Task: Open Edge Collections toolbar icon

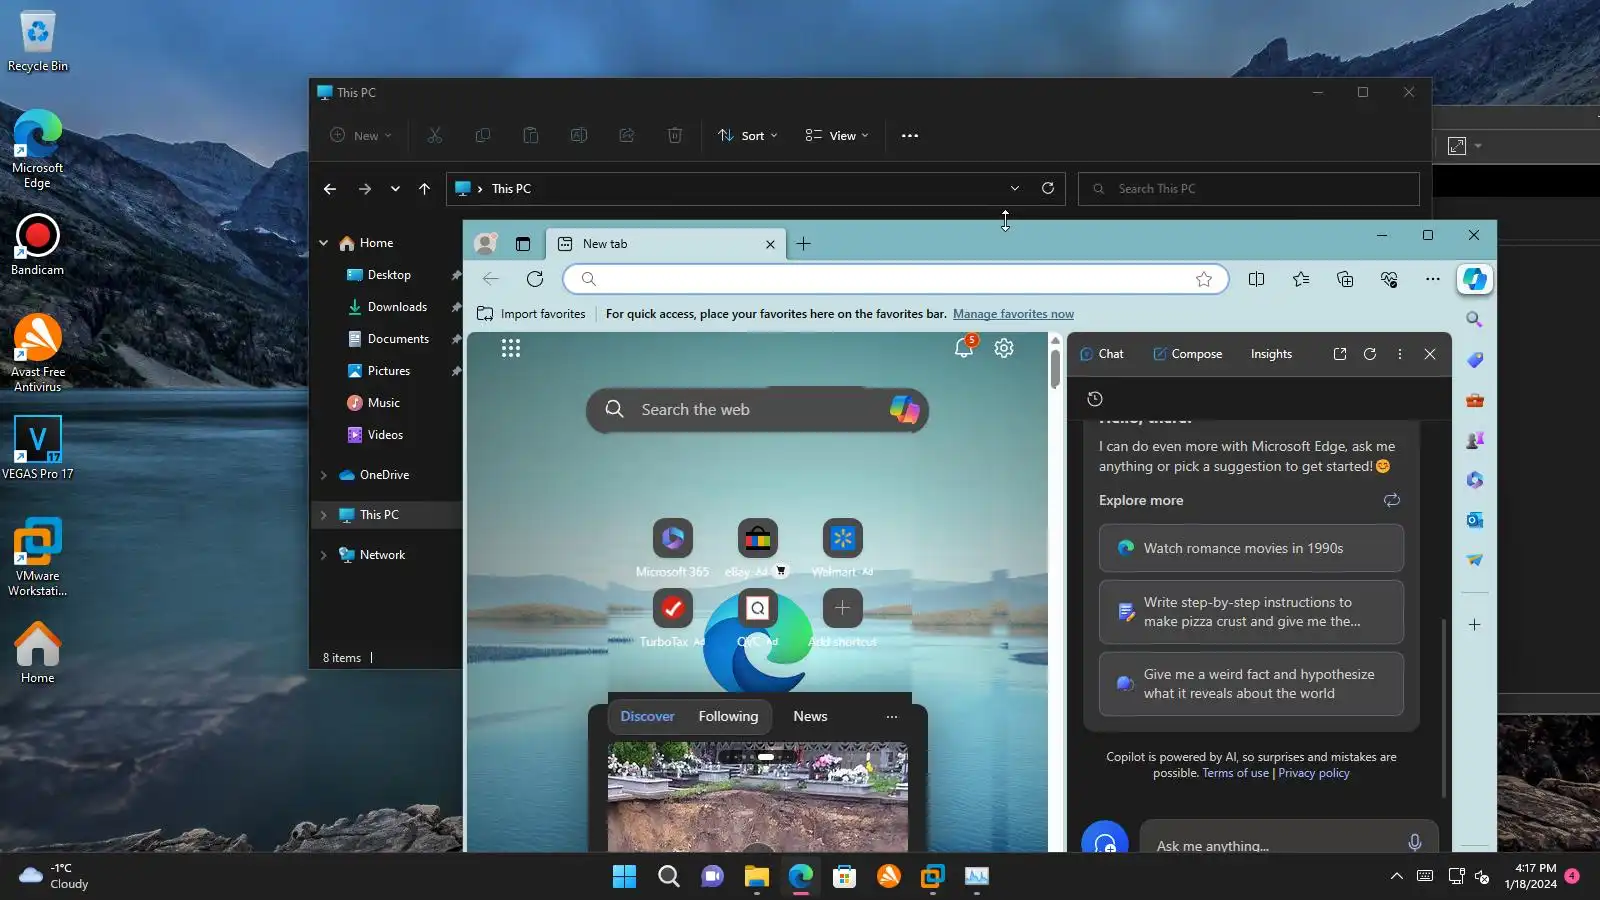Action: [x=1345, y=279]
